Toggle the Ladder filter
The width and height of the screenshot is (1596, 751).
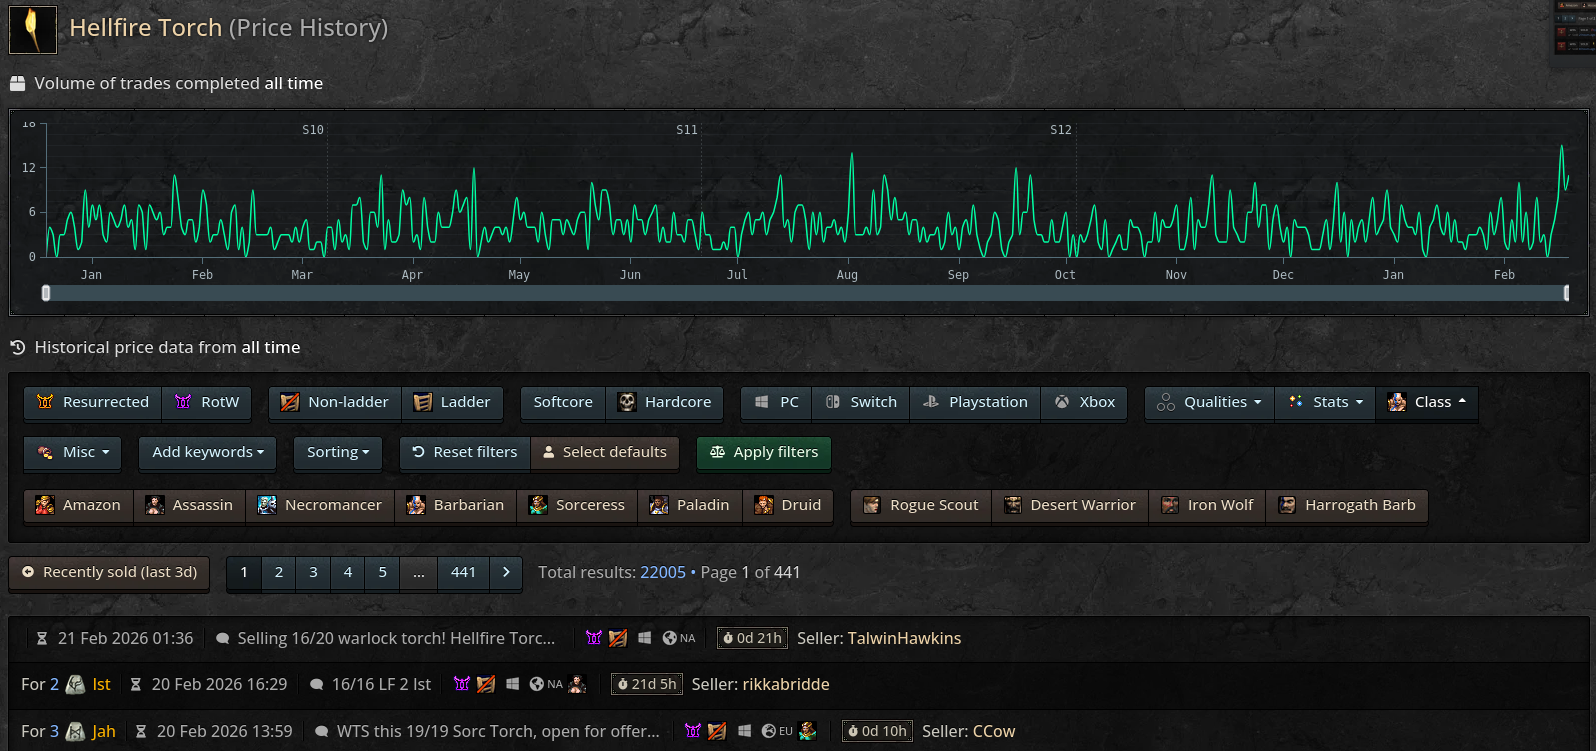coord(452,402)
